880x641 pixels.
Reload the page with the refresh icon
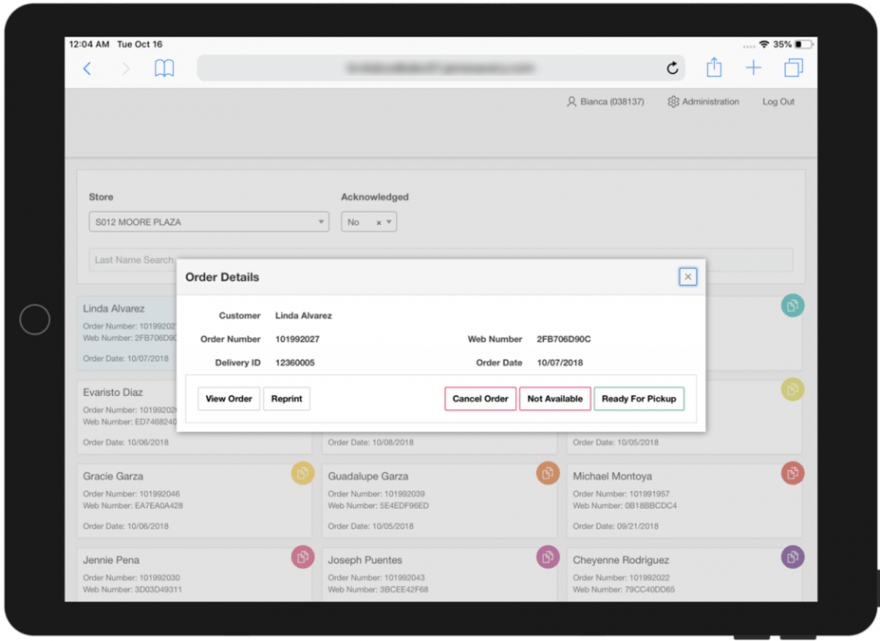672,68
